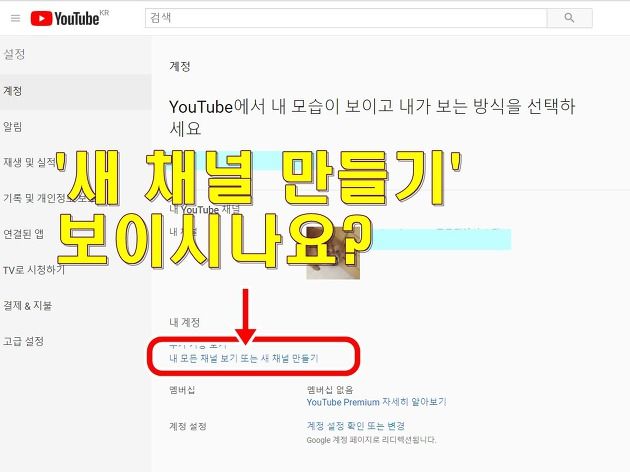Click YouTube Premium 자세히 알아보기 link
Image resolution: width=630 pixels, height=472 pixels.
(376, 402)
